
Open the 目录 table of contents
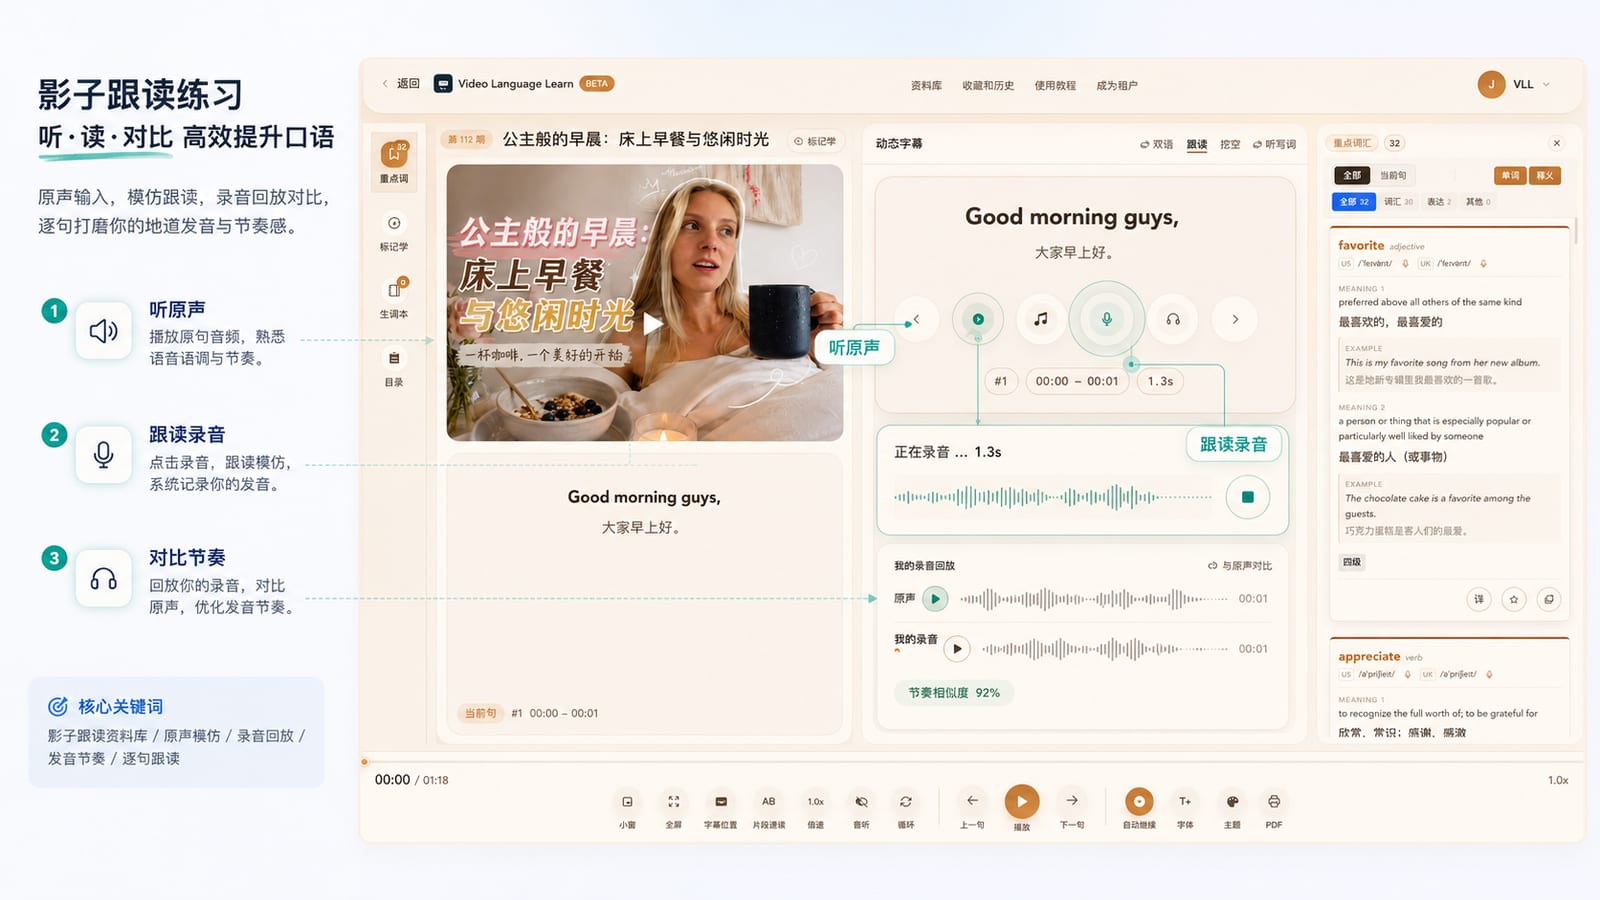[x=394, y=367]
